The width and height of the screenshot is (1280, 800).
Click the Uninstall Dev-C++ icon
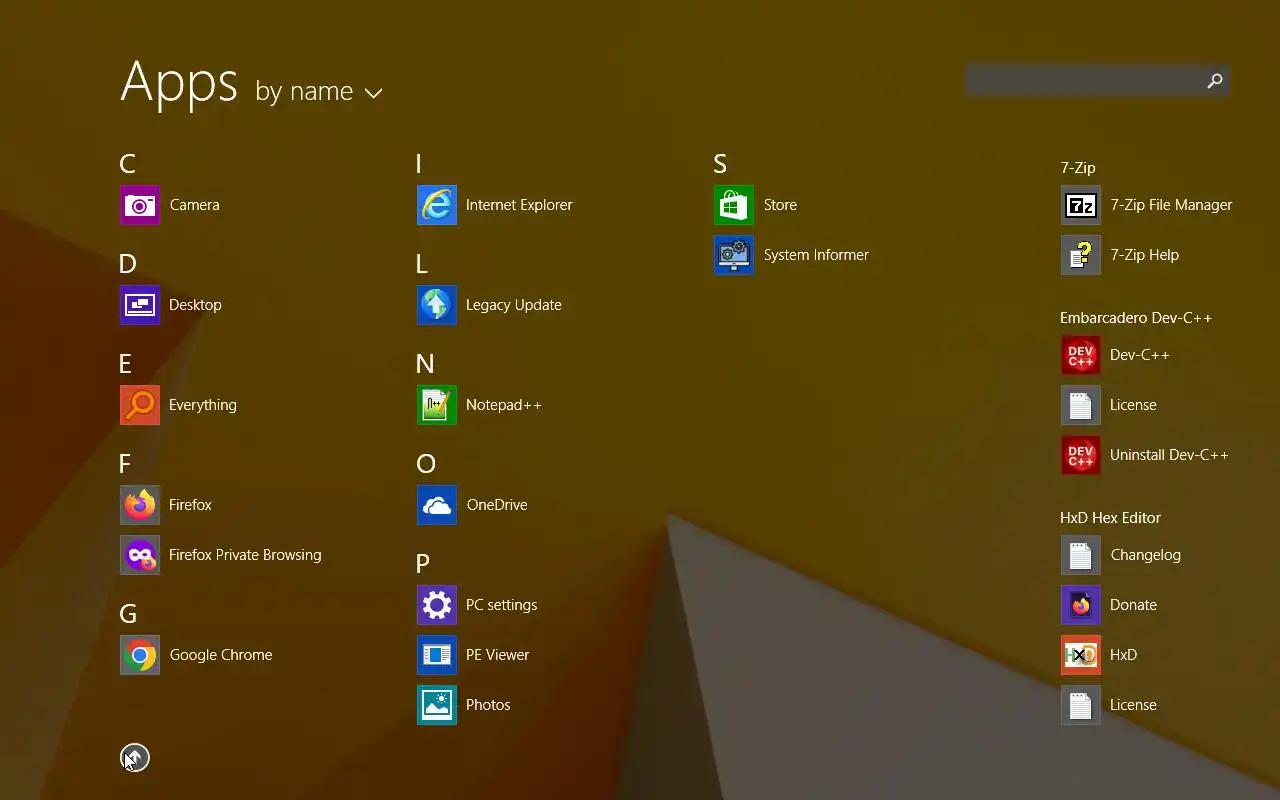pyautogui.click(x=1081, y=455)
